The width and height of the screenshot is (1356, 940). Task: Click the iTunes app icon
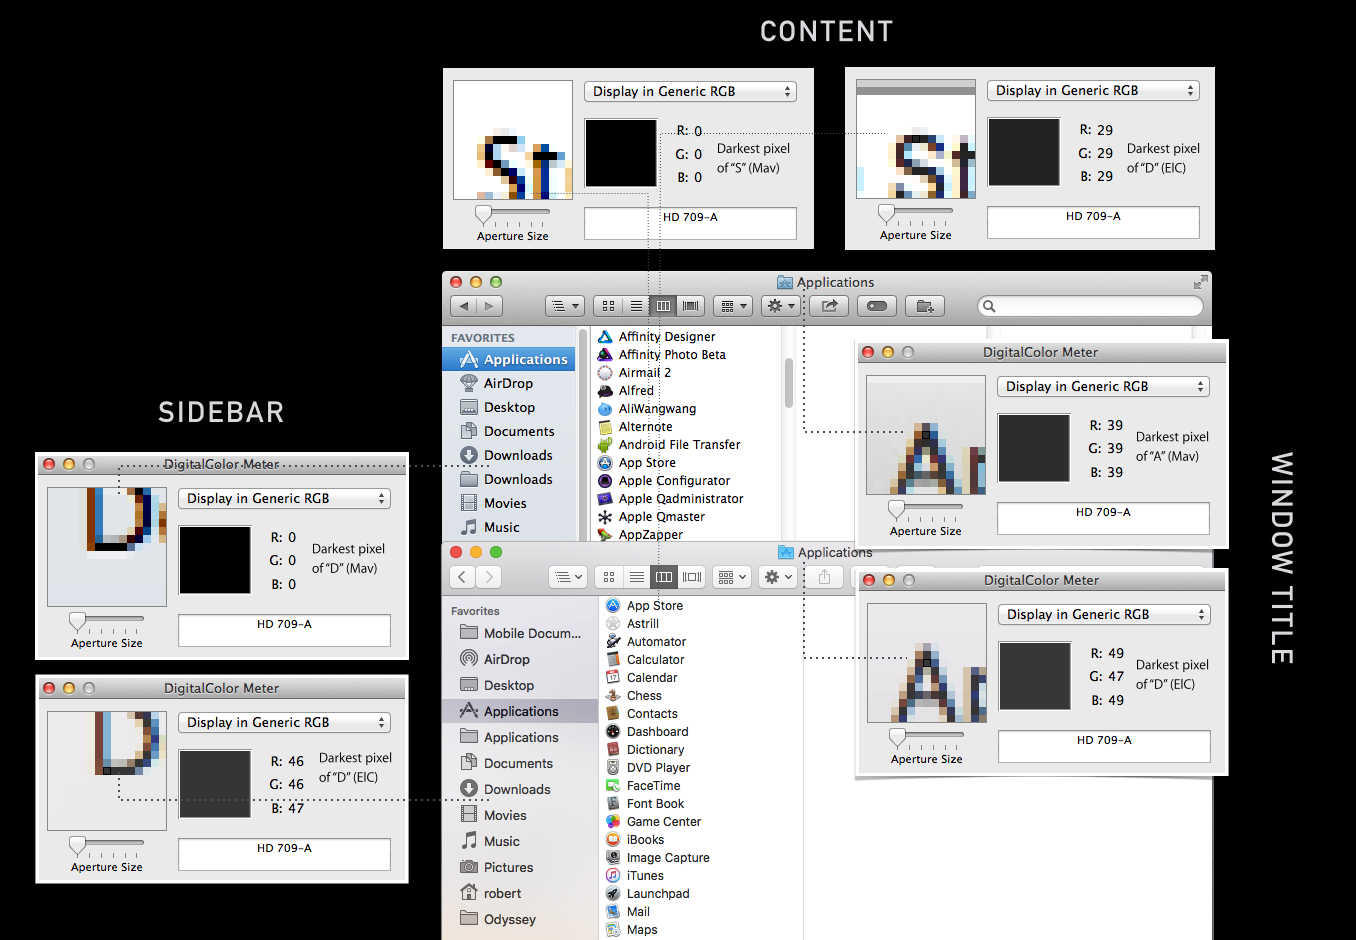pos(613,876)
